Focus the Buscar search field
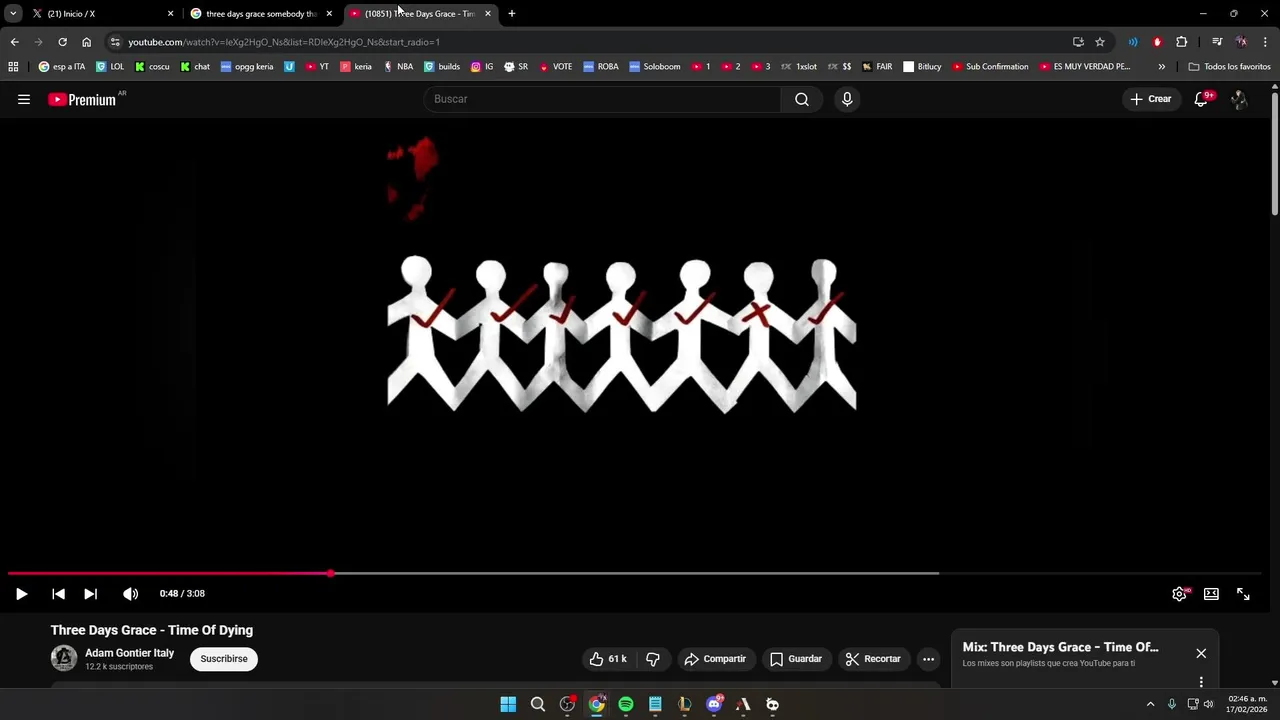 (603, 99)
